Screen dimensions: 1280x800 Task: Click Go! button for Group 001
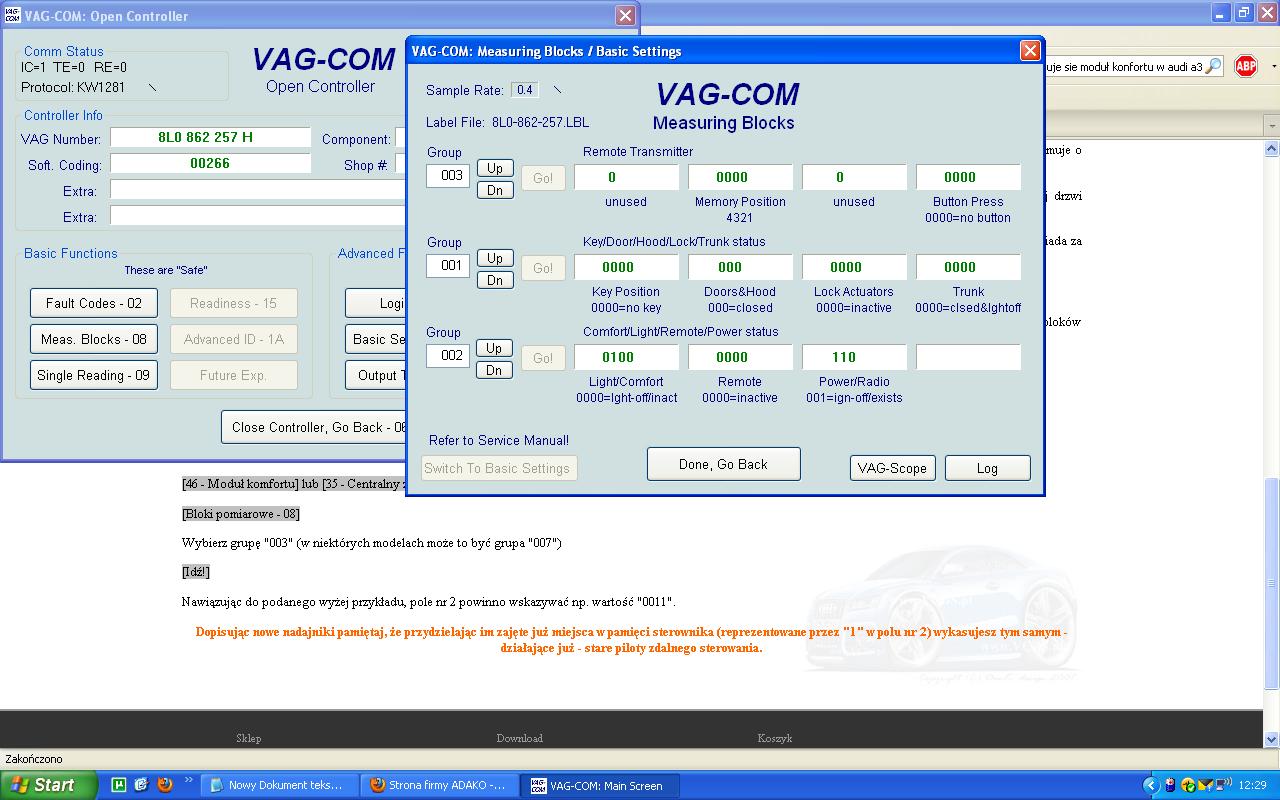coord(543,268)
